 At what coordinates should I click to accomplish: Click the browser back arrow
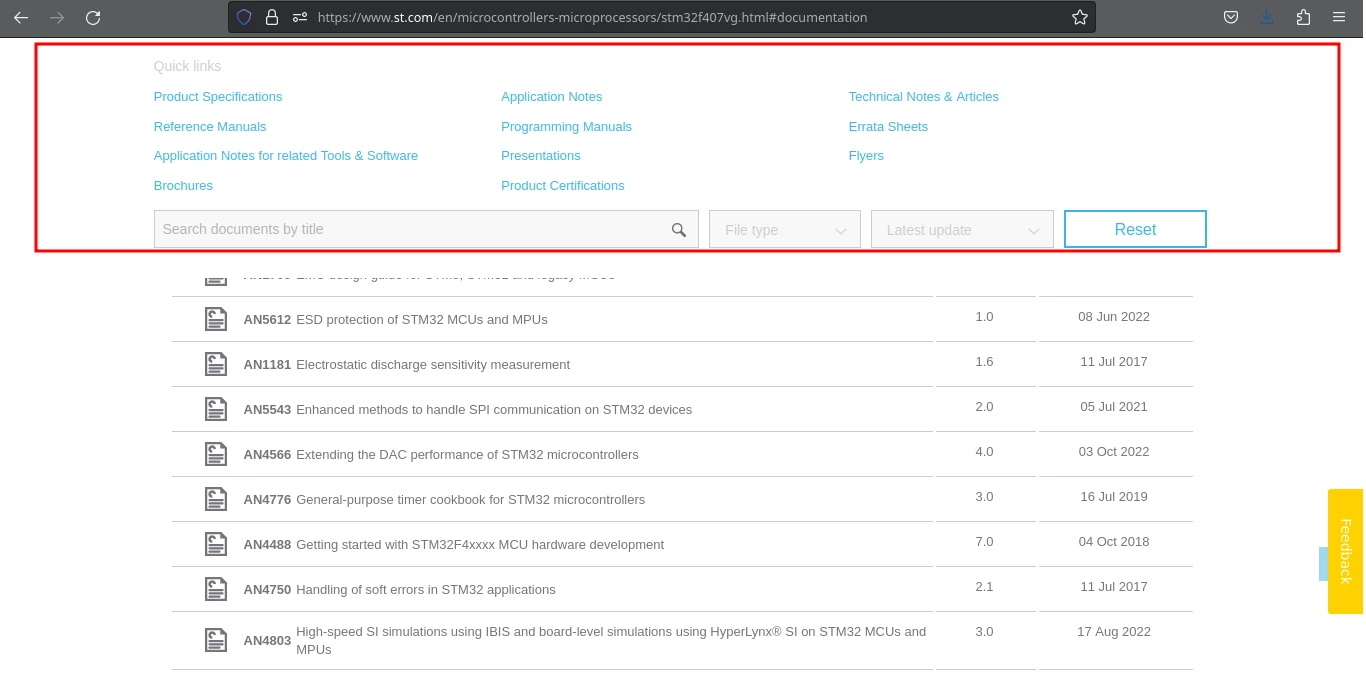pyautogui.click(x=21, y=17)
